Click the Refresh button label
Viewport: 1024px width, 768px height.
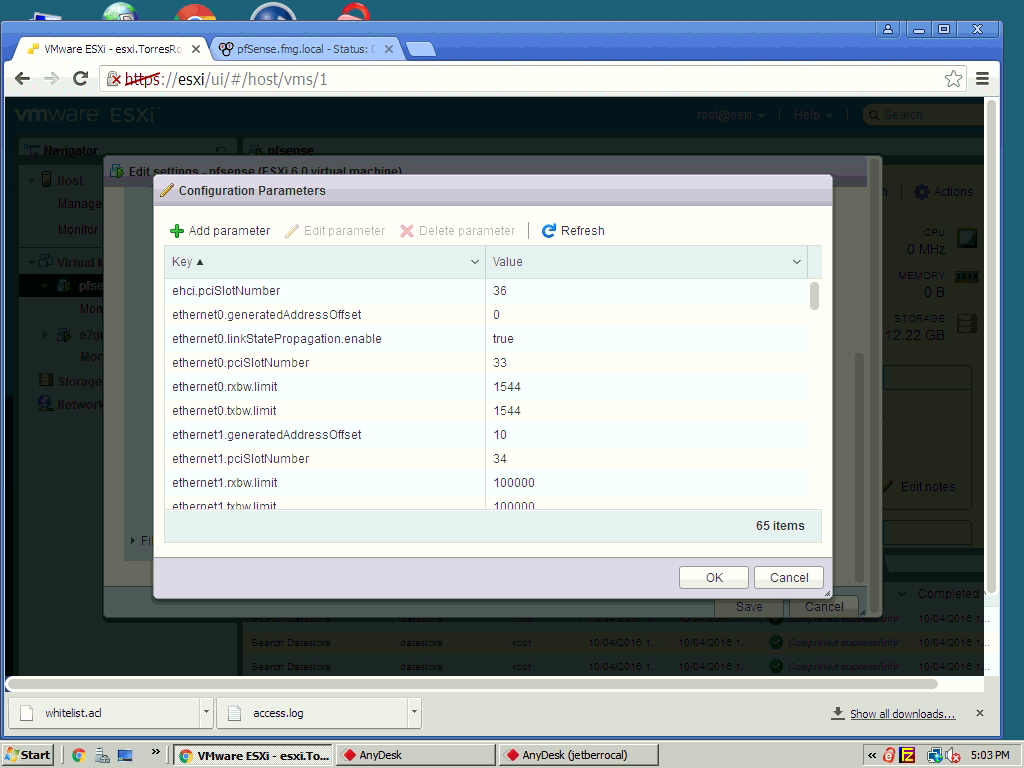click(x=583, y=231)
